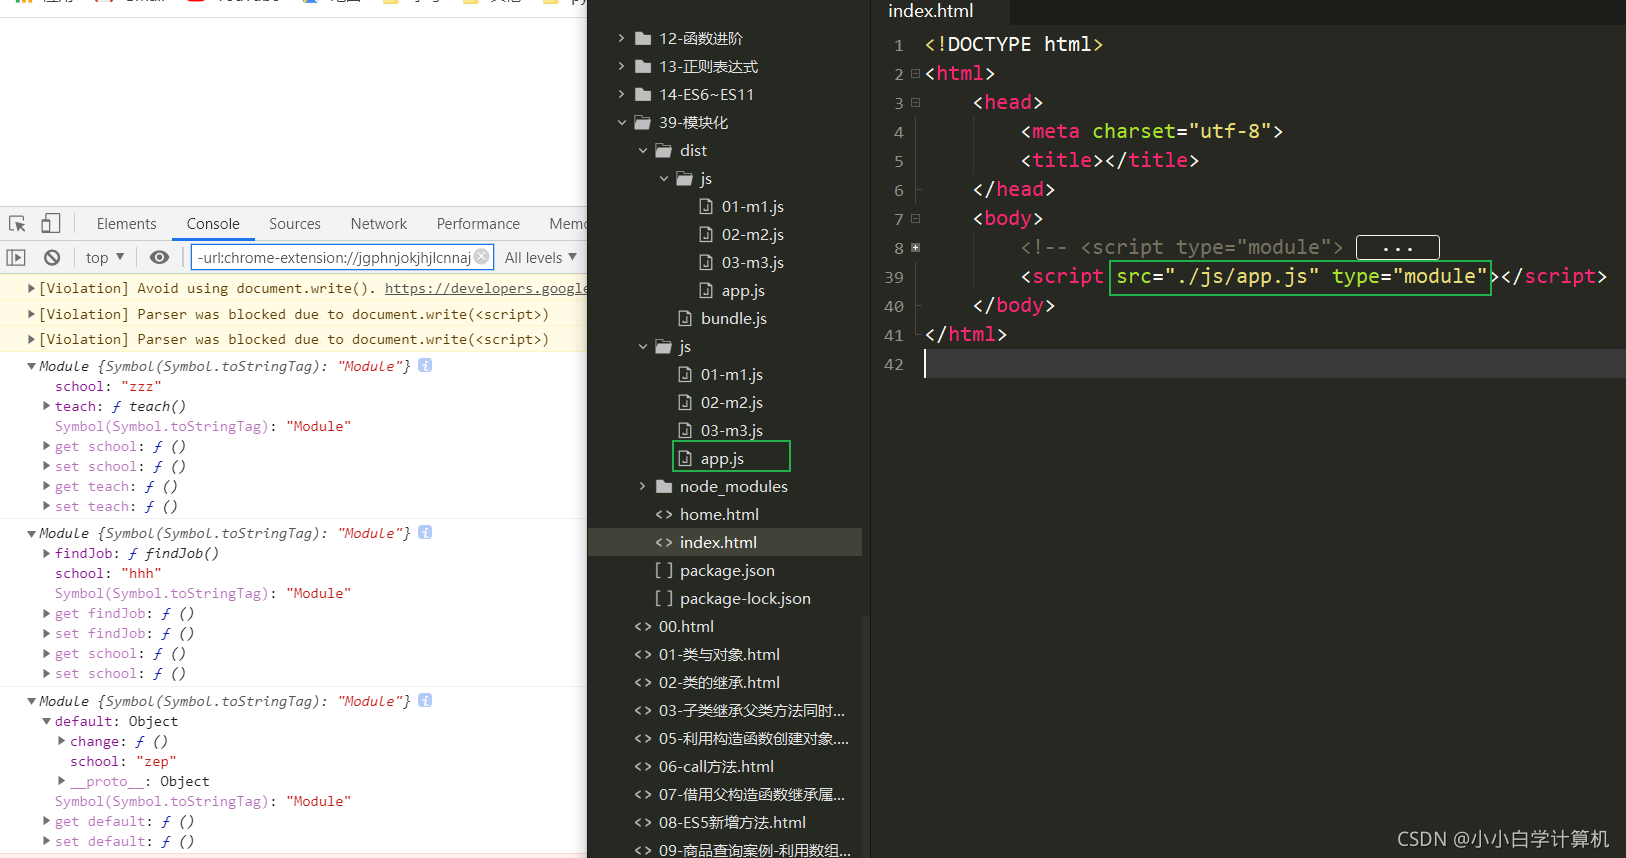Expand the findJob function property
This screenshot has width=1626, height=858.
(x=47, y=553)
